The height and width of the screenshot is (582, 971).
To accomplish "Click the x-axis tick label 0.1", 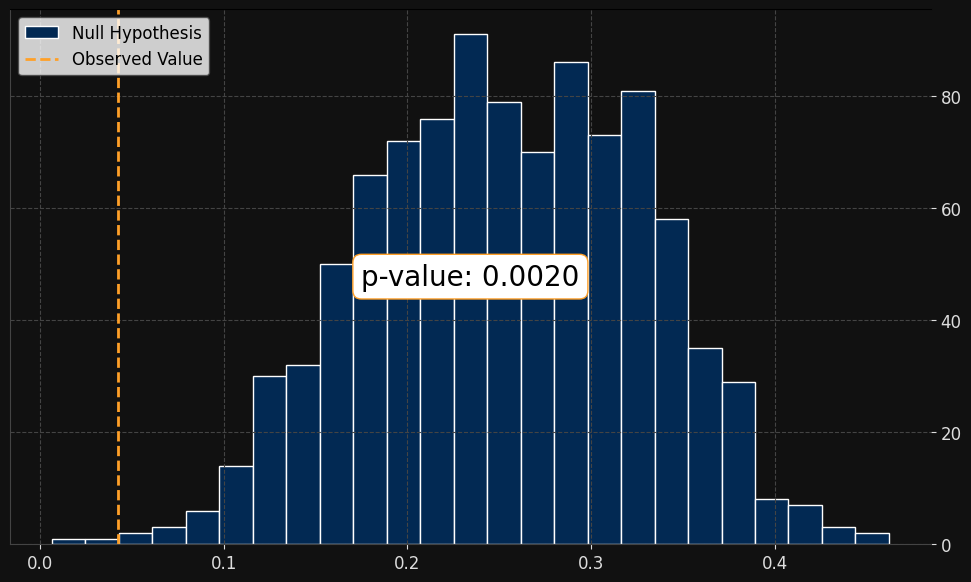I will point(224,563).
